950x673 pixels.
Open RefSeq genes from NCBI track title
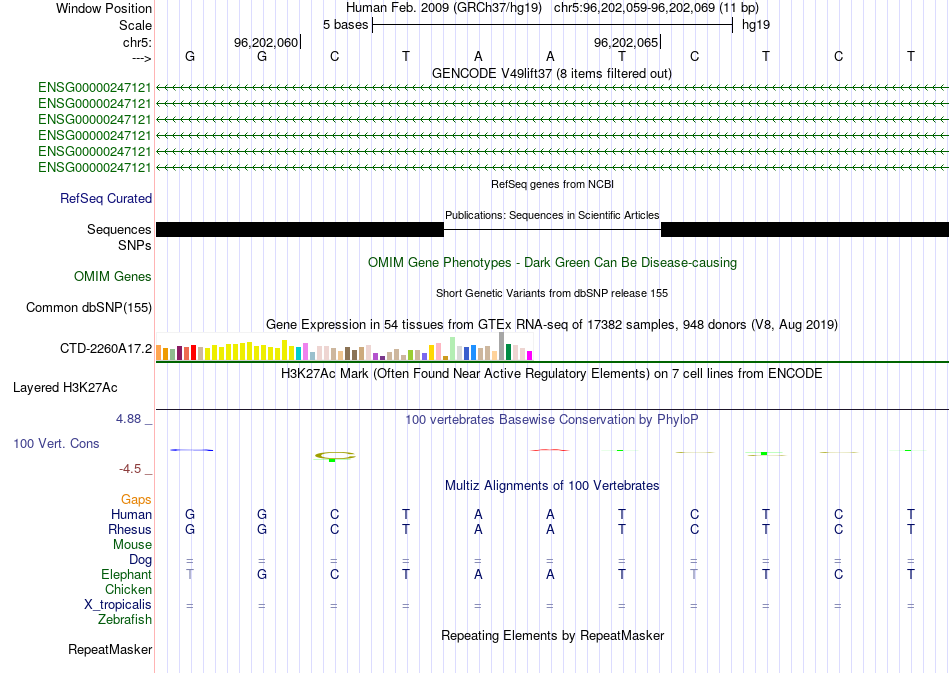[x=552, y=184]
